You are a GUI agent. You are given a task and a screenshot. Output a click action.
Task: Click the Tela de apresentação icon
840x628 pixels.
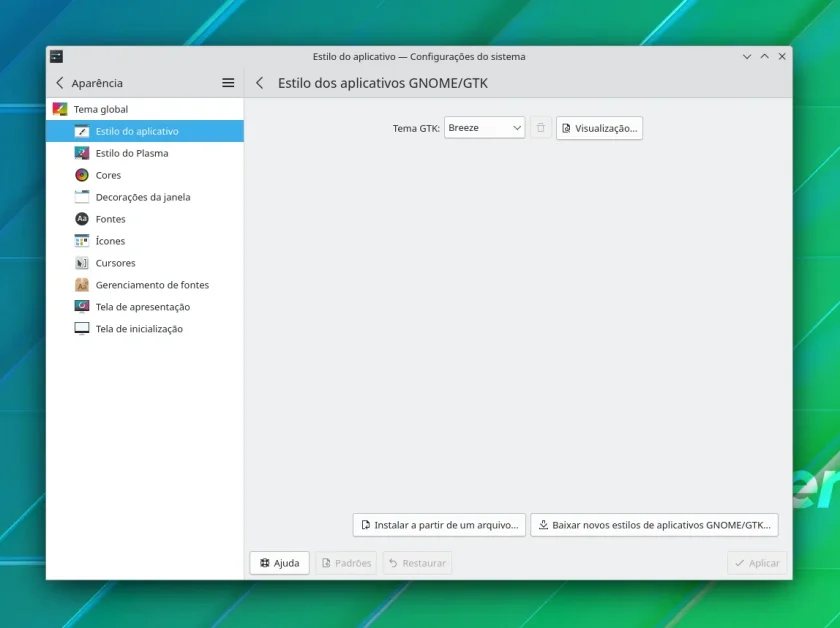[81, 307]
